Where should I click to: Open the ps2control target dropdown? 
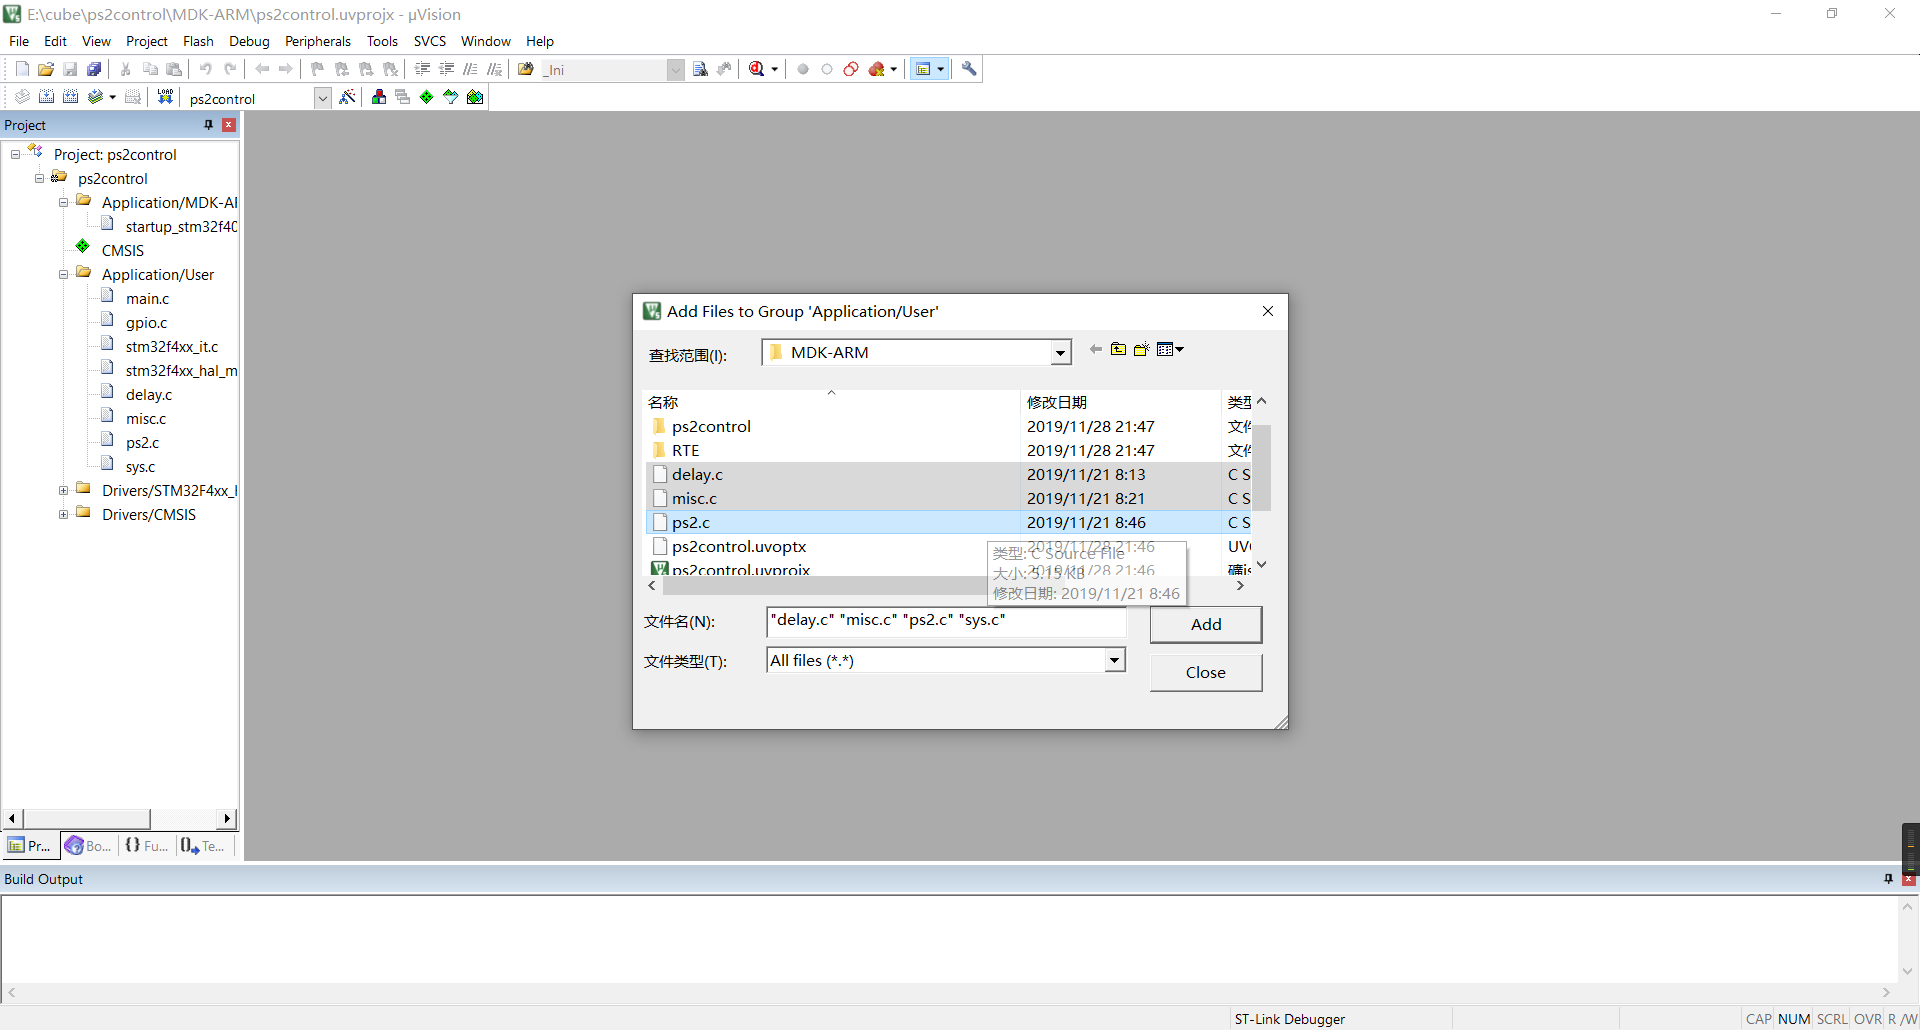[322, 98]
